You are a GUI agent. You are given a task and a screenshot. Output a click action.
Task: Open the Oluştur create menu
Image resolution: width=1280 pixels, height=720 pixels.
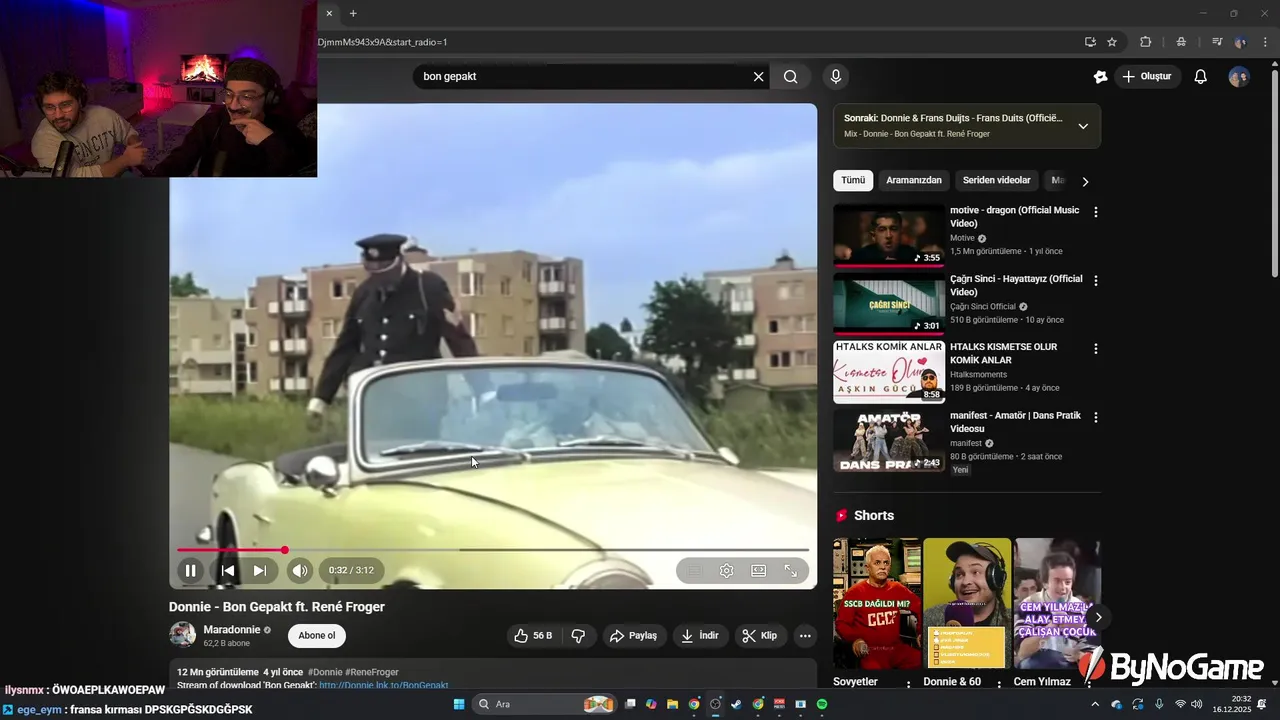[x=1147, y=77]
